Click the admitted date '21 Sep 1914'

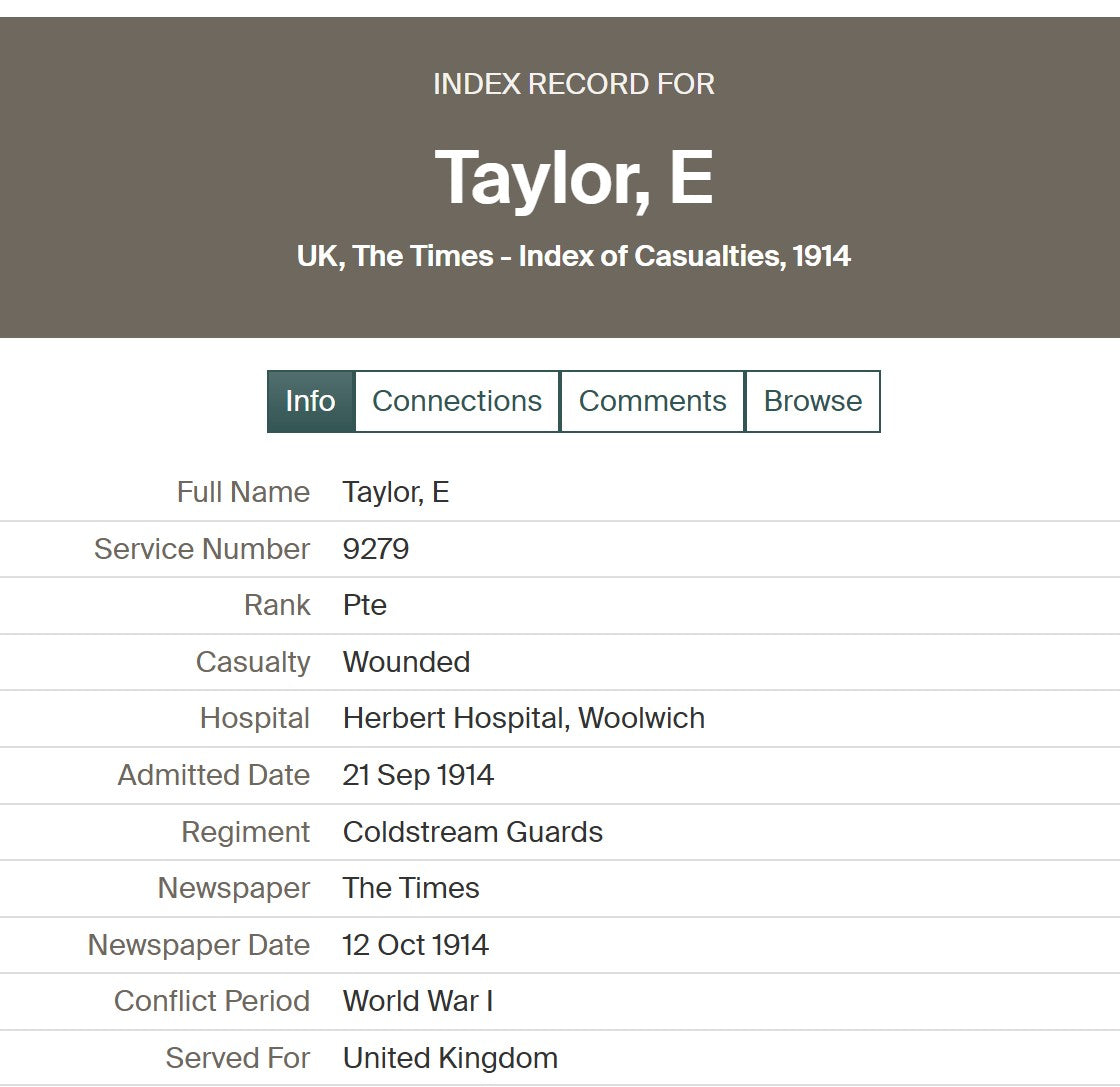(x=418, y=775)
